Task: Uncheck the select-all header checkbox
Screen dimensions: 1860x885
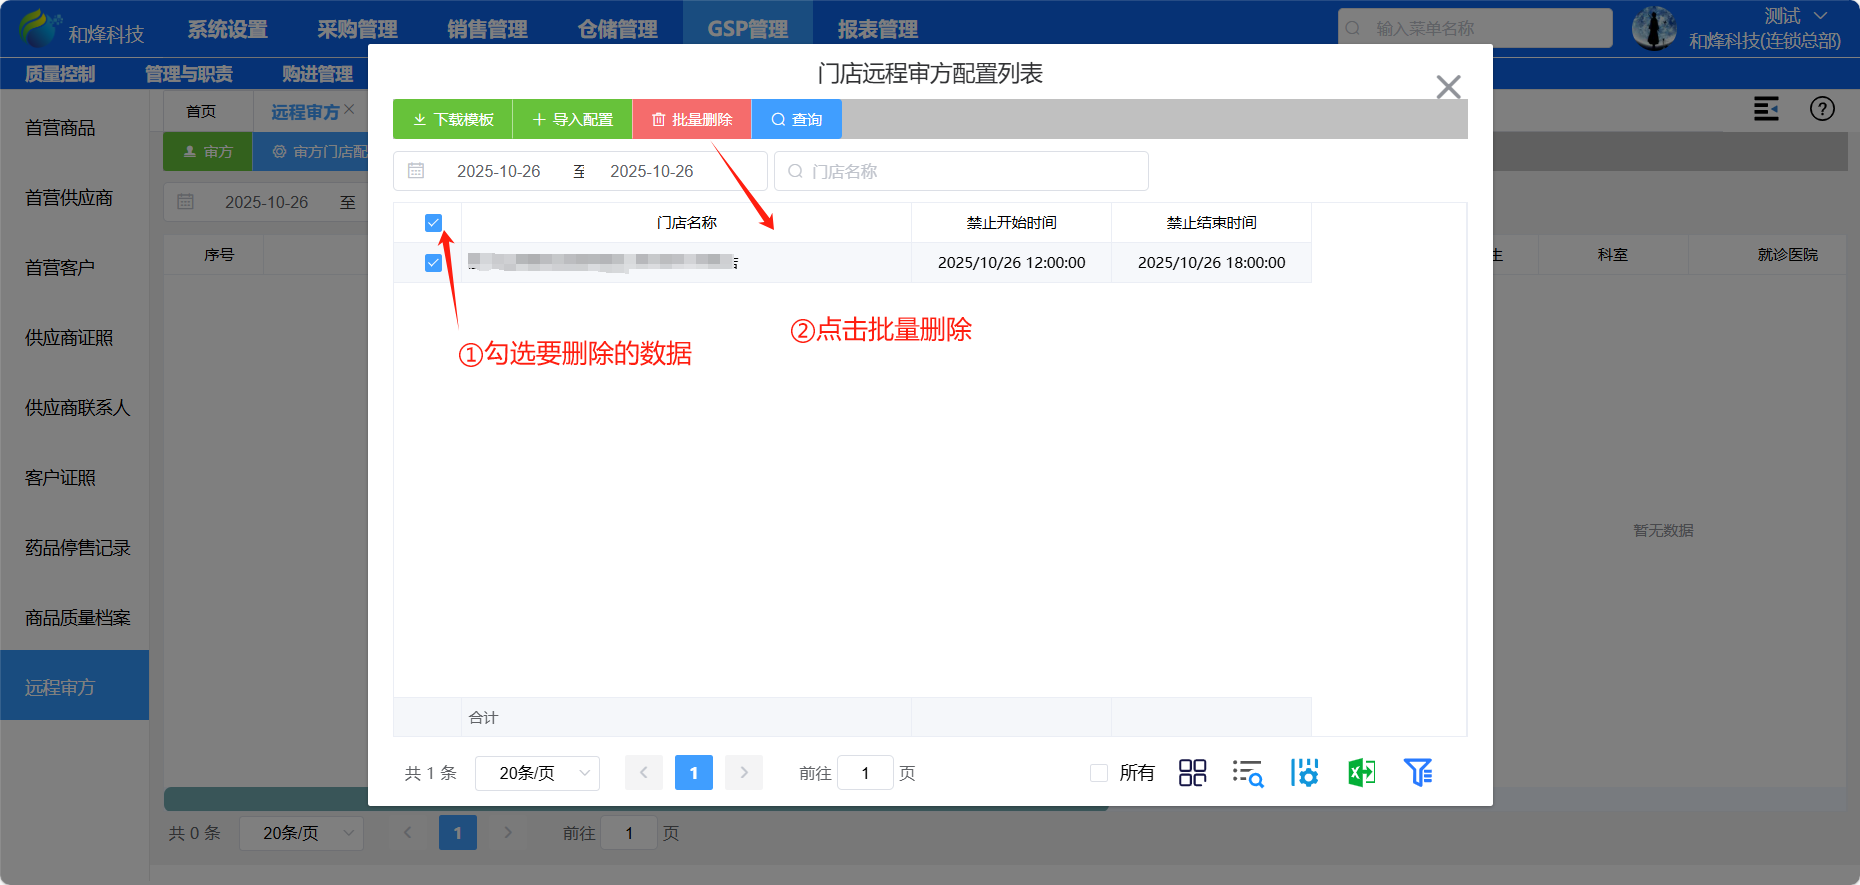Action: pos(433,223)
